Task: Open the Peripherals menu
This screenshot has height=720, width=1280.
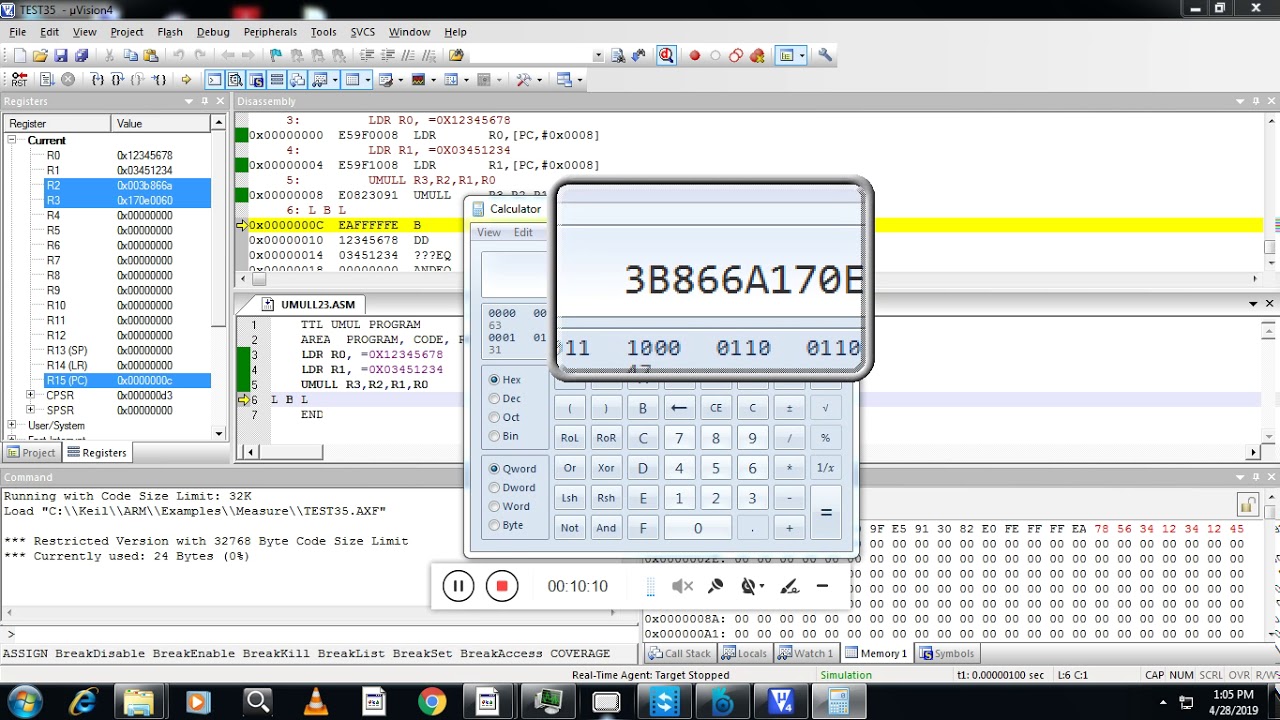Action: click(x=270, y=32)
